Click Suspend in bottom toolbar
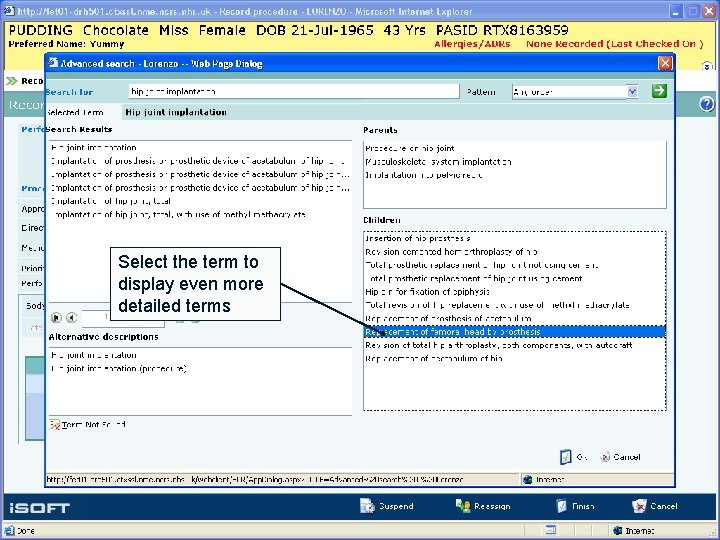The width and height of the screenshot is (720, 540). pos(387,506)
